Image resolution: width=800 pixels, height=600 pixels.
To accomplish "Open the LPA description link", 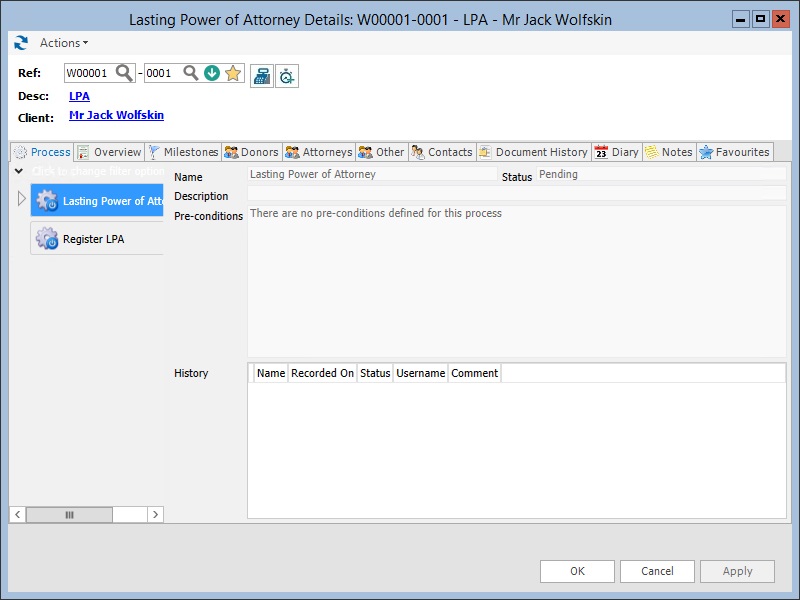I will tap(79, 96).
